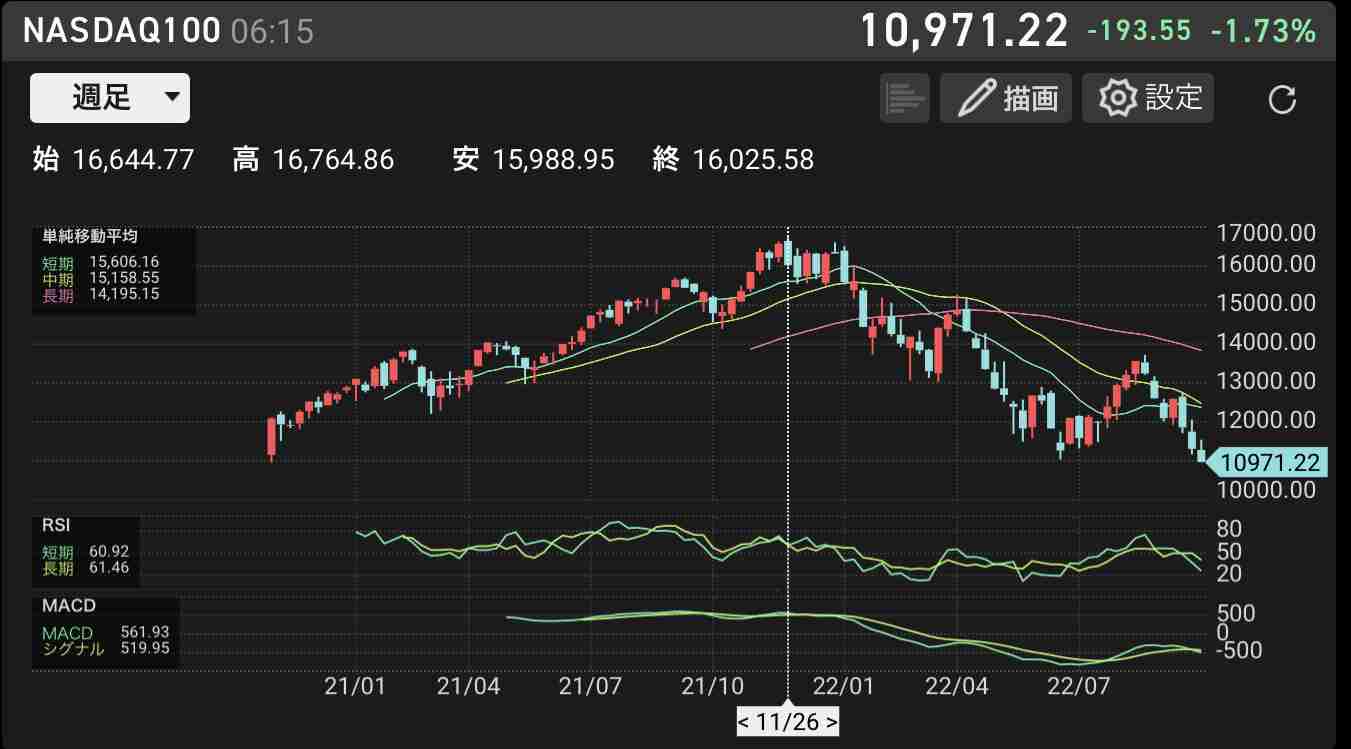Viewport: 1351px width, 749px height.
Task: Click the opening price 16,644.77
Action: pyautogui.click(x=134, y=159)
